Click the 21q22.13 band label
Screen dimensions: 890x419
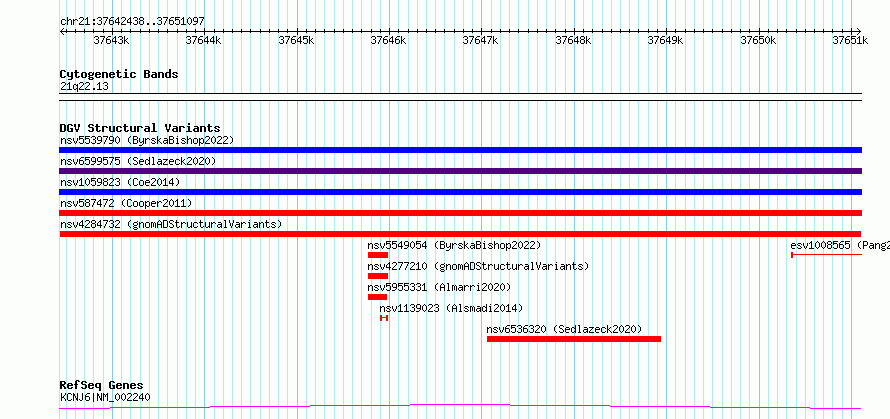tap(84, 86)
